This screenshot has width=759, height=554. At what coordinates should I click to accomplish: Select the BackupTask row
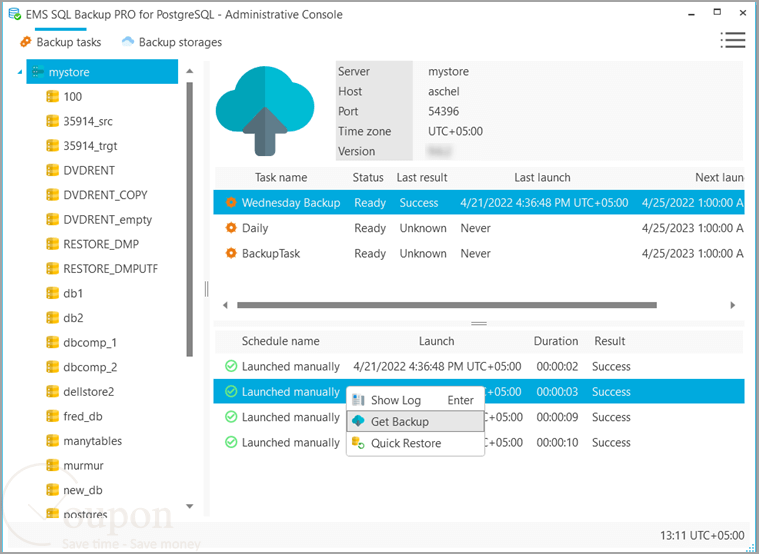point(479,253)
